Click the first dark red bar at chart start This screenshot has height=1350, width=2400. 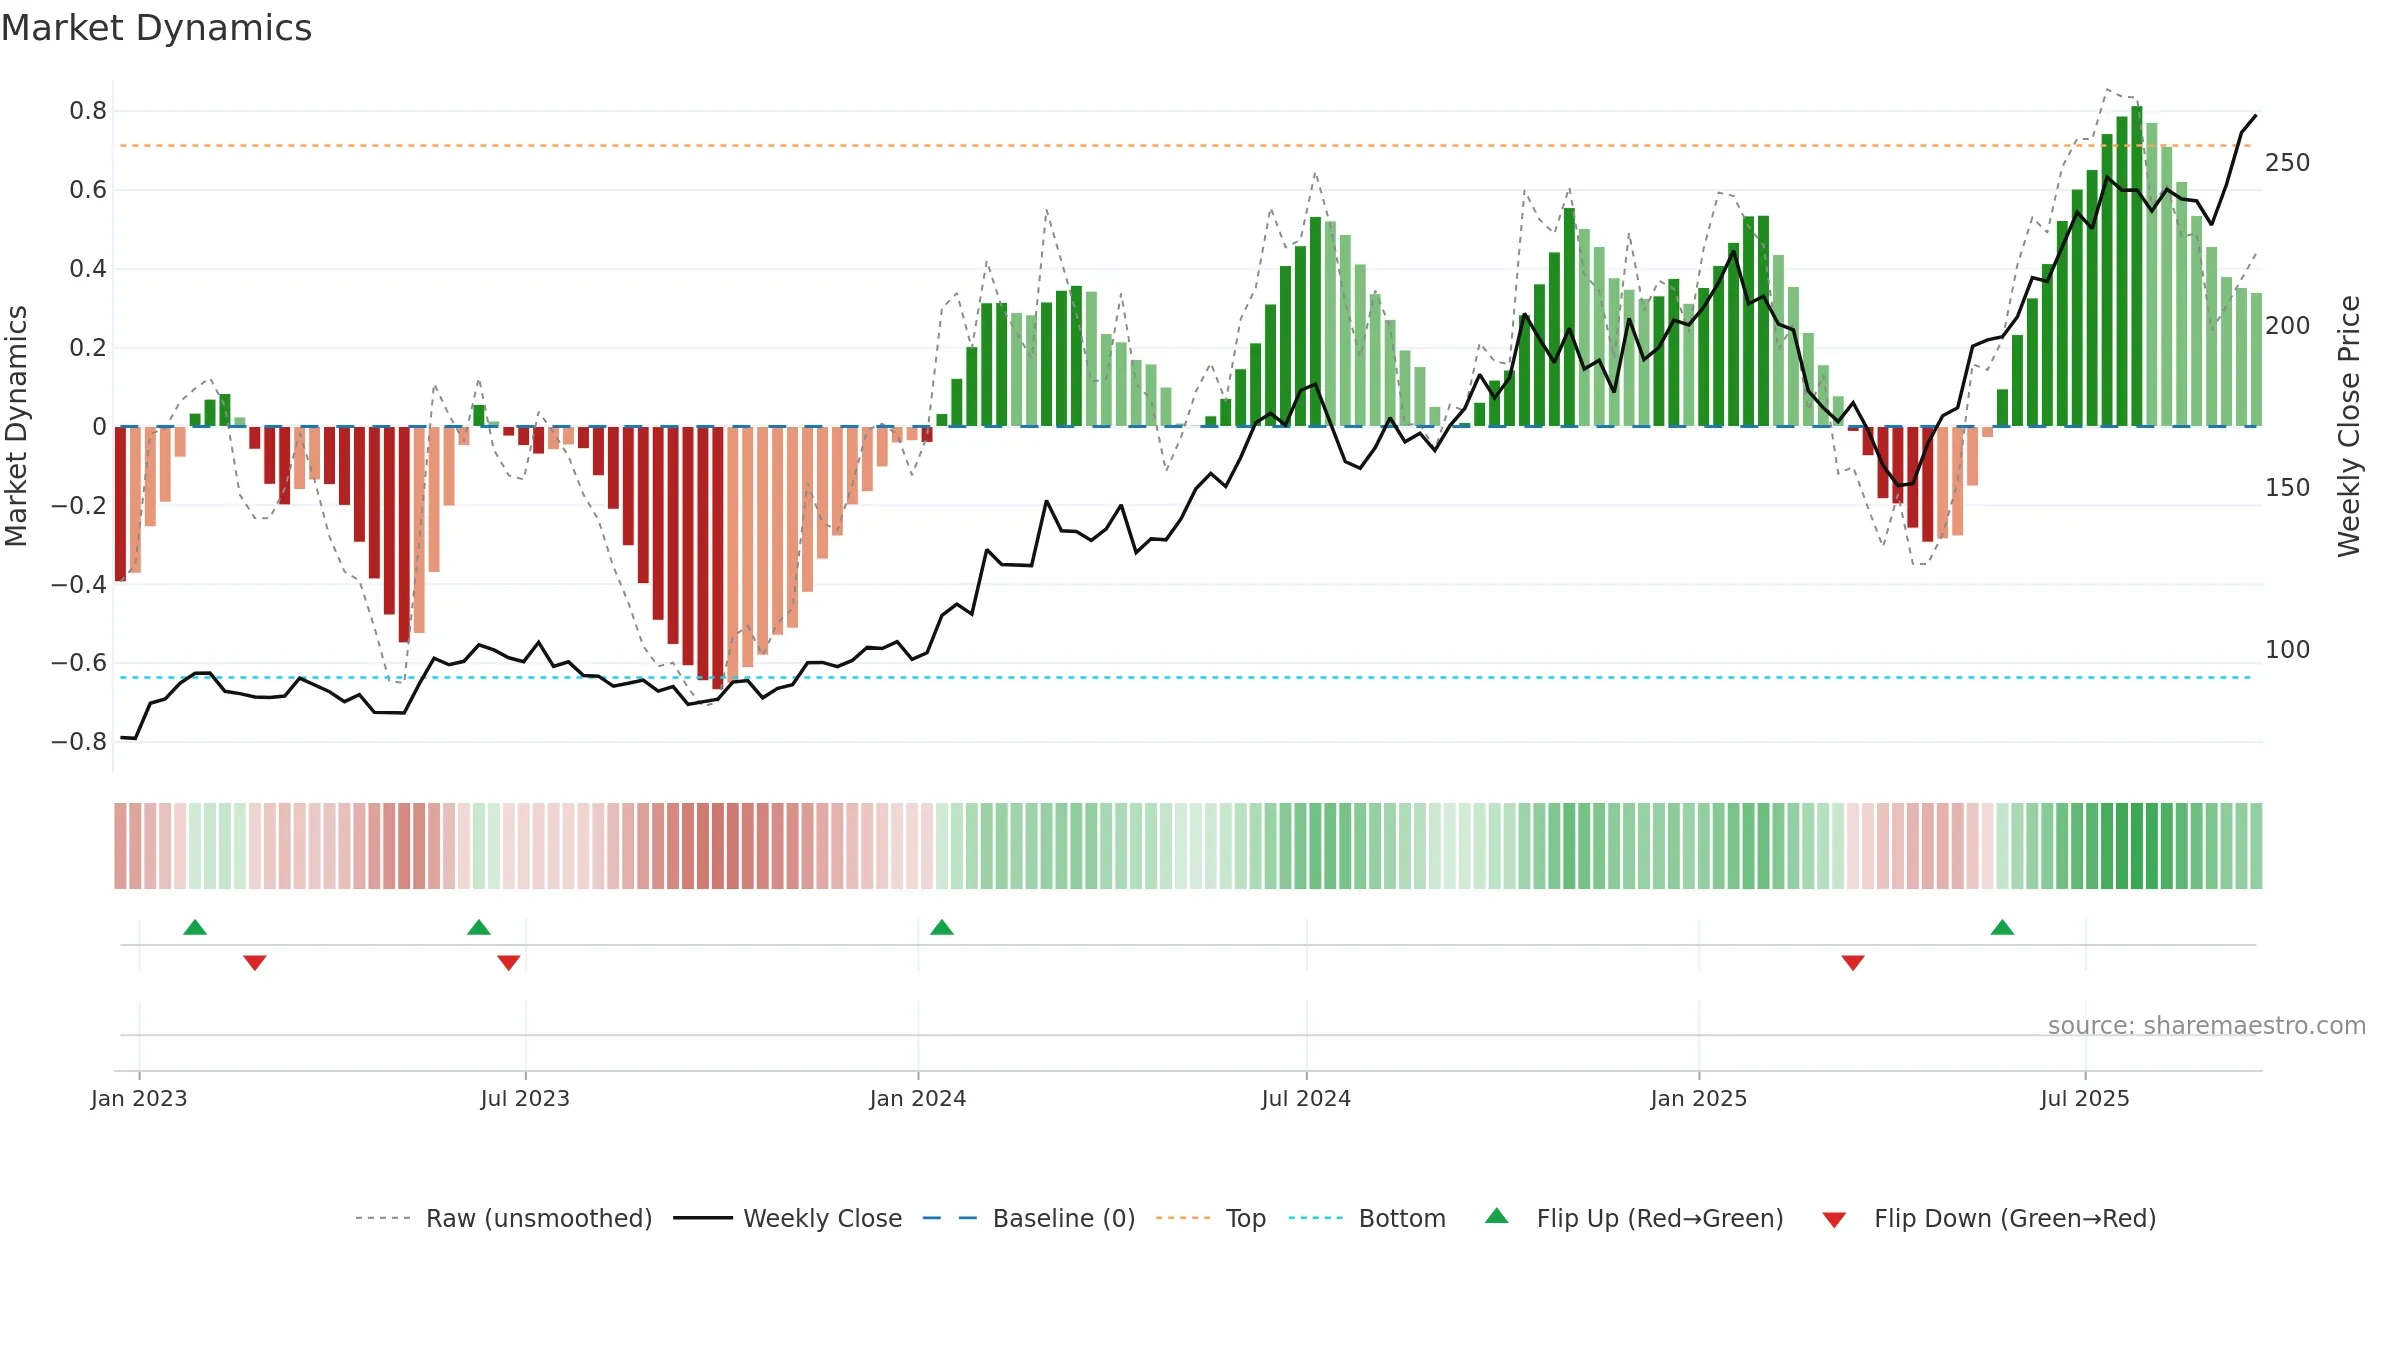[120, 504]
